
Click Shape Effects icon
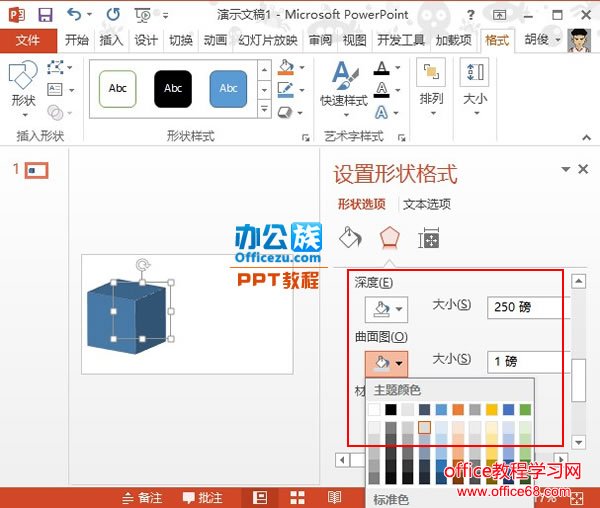(x=285, y=112)
